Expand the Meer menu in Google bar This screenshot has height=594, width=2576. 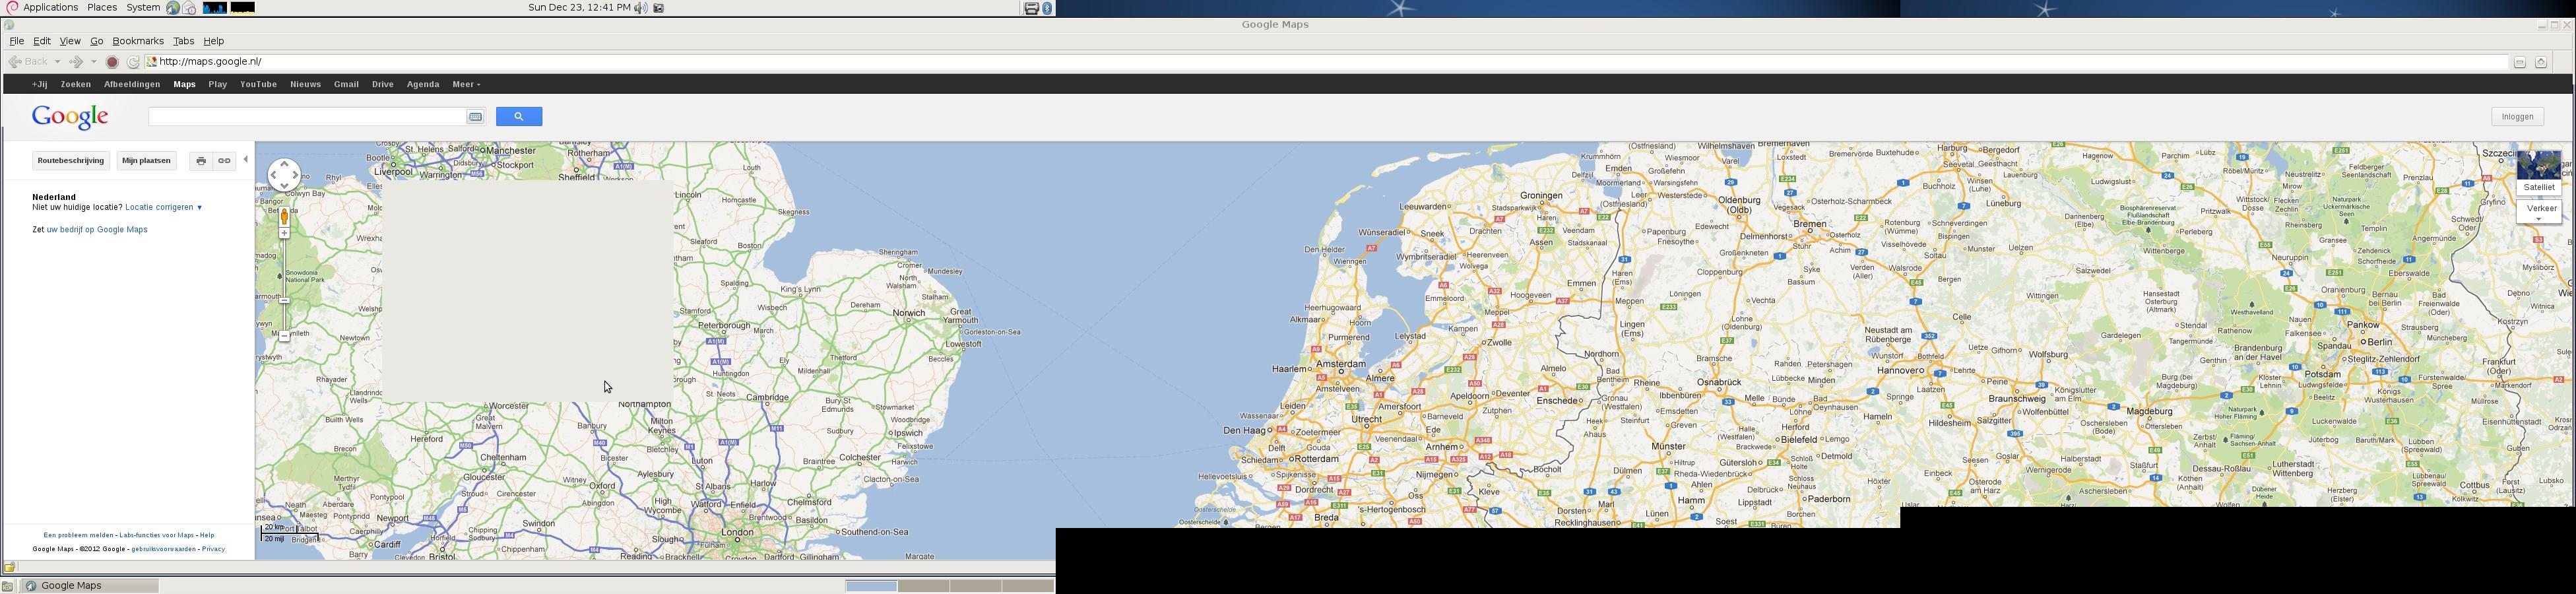tap(466, 85)
